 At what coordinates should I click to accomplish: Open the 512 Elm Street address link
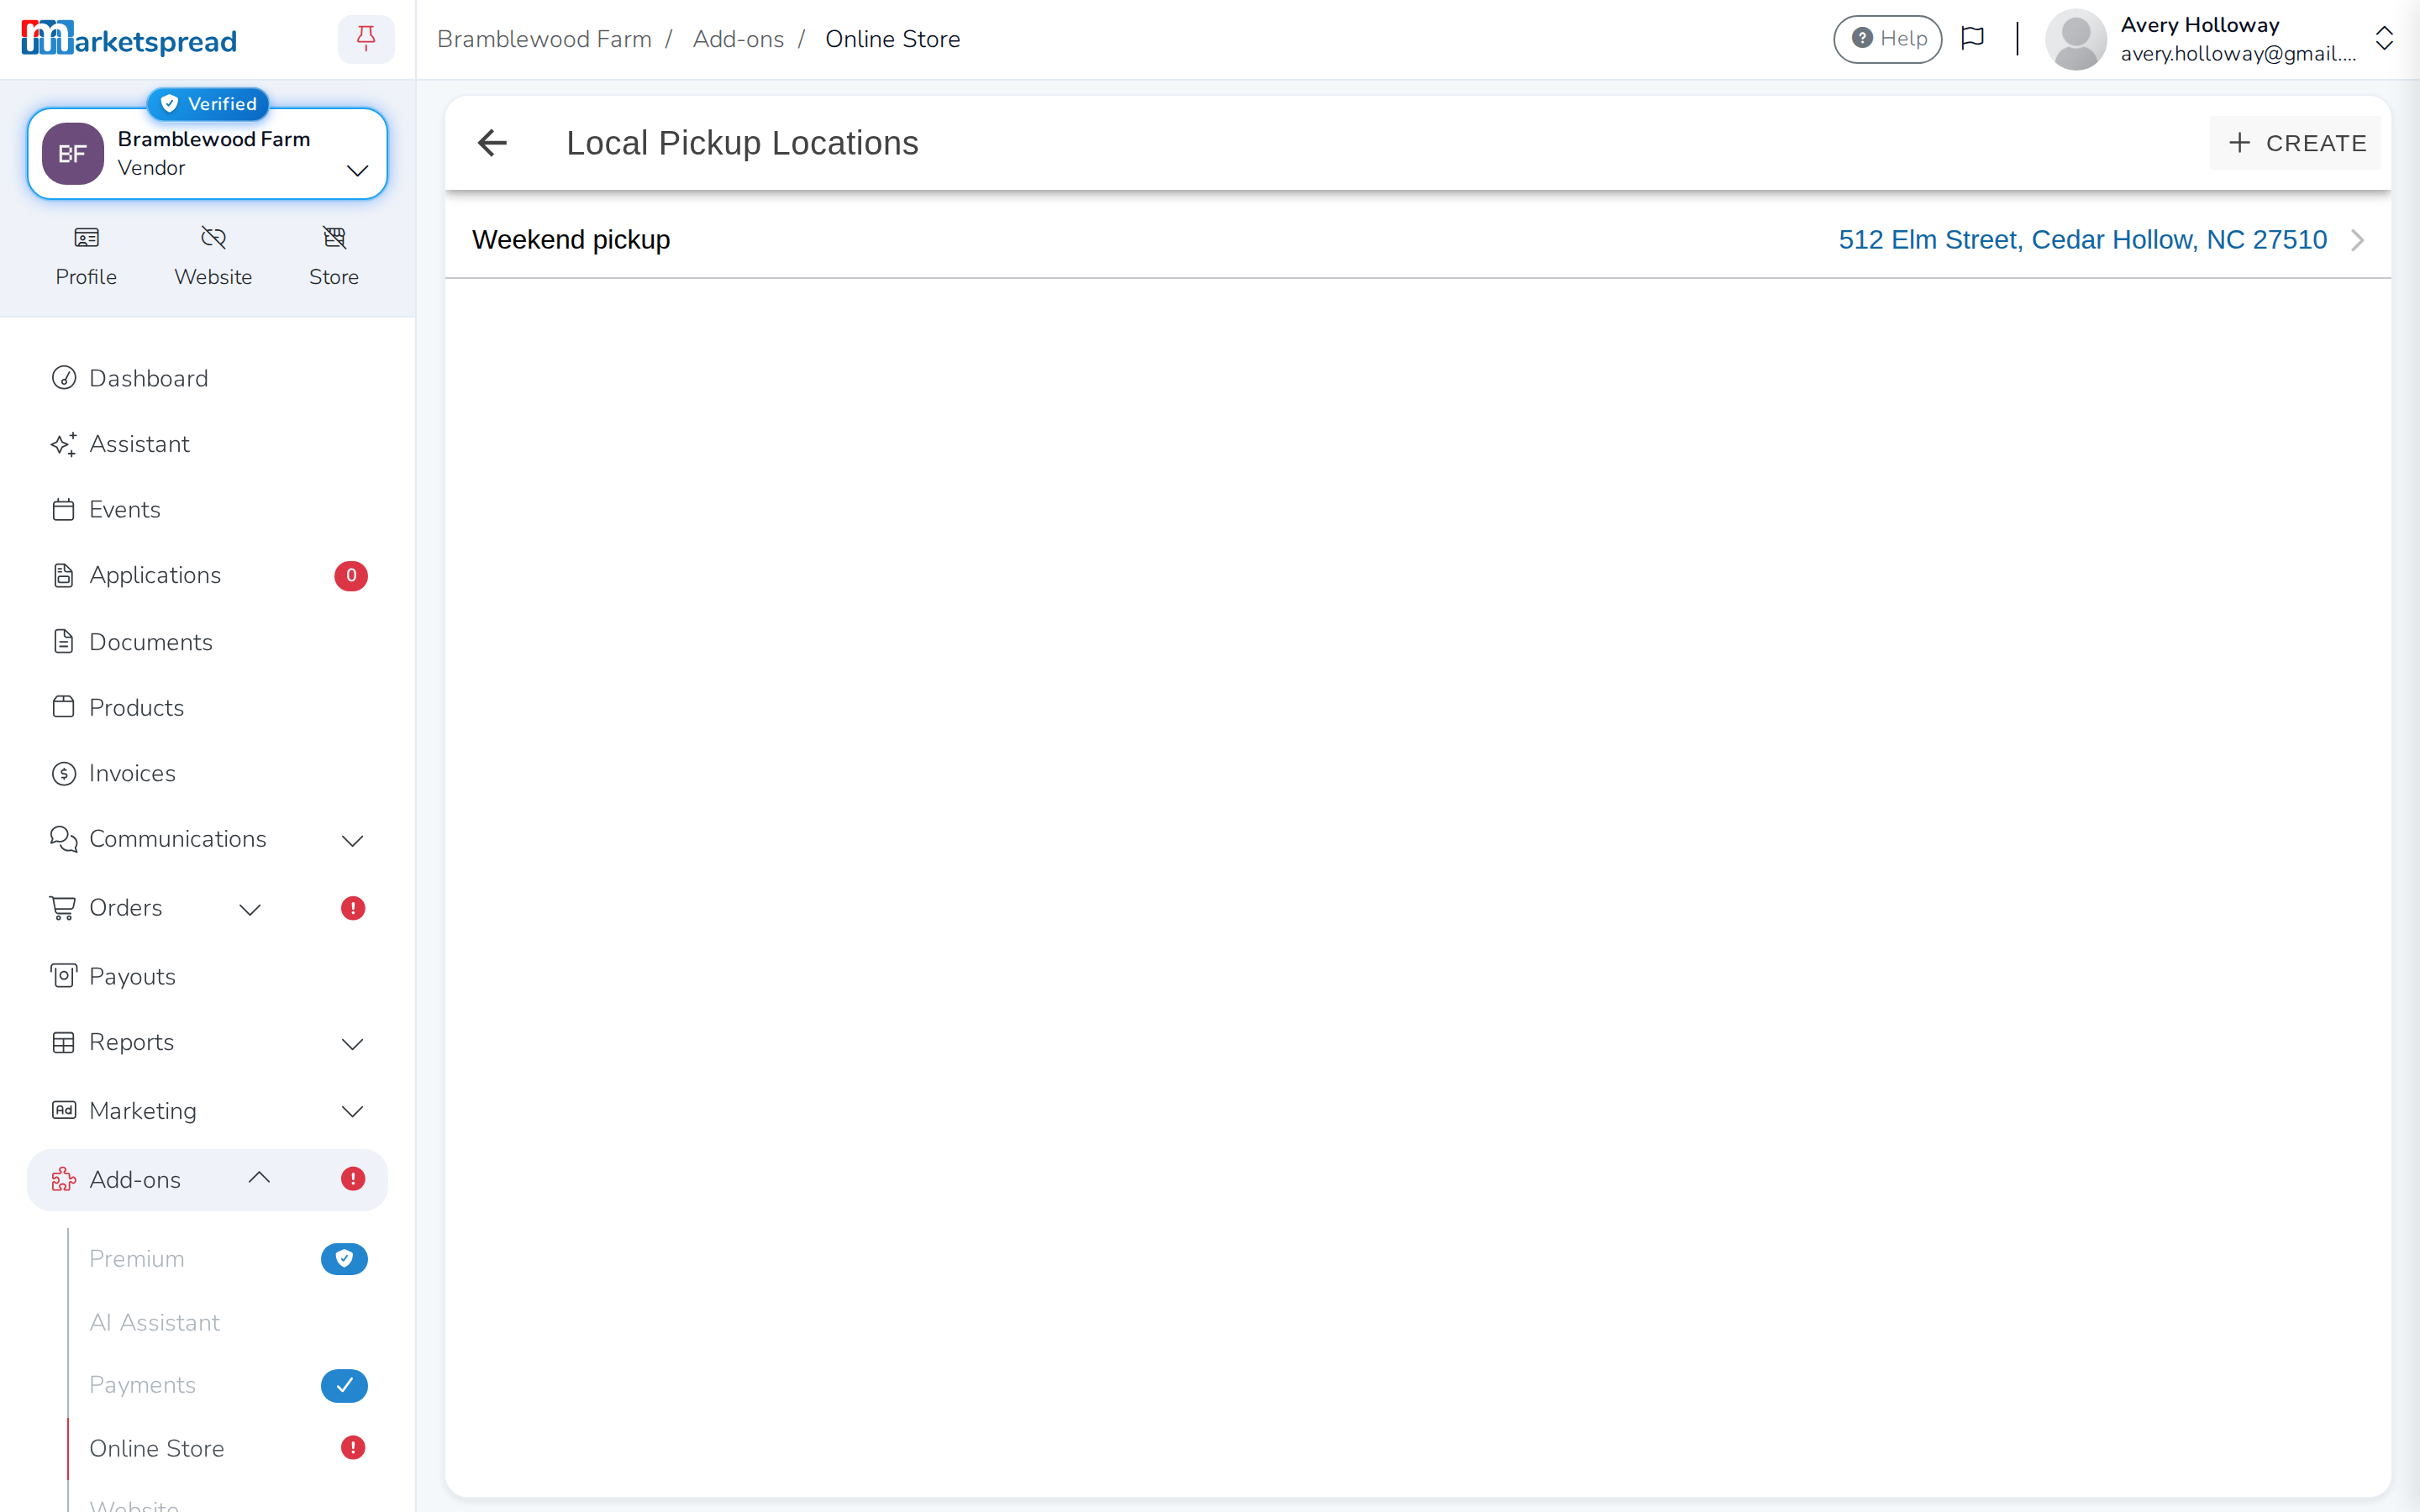(2082, 240)
